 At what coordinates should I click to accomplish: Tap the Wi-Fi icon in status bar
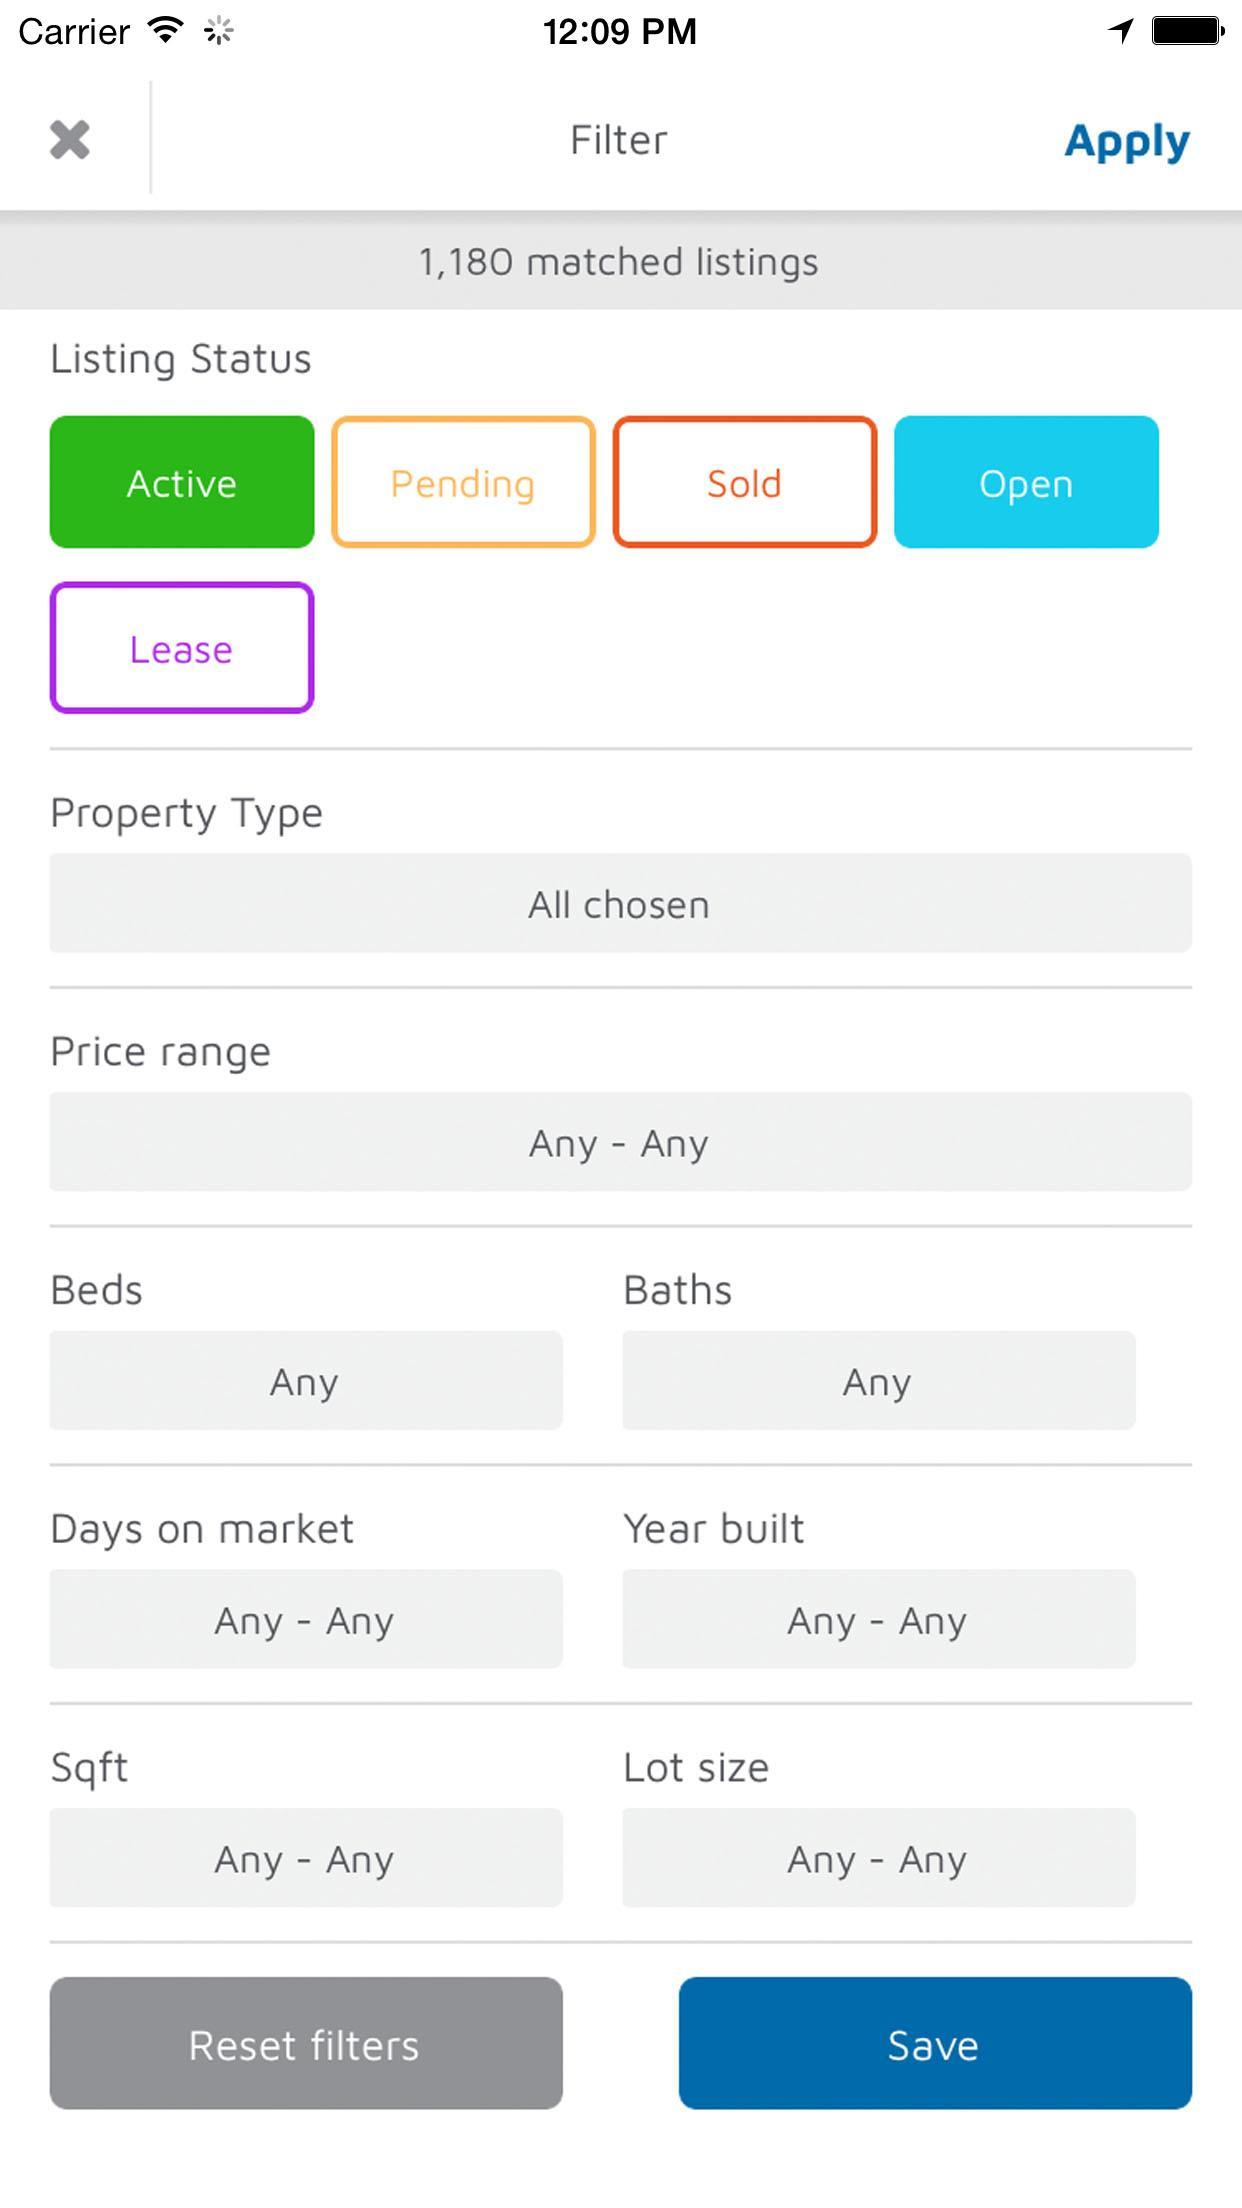165,31
